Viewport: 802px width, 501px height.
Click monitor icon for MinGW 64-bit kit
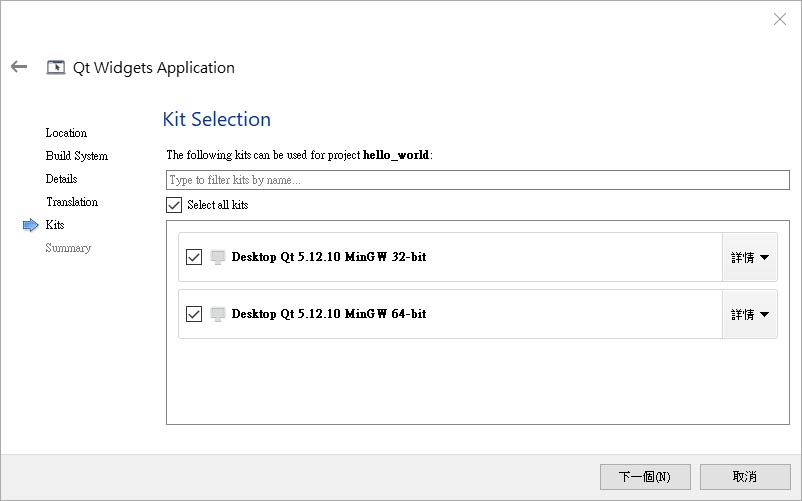pos(218,314)
